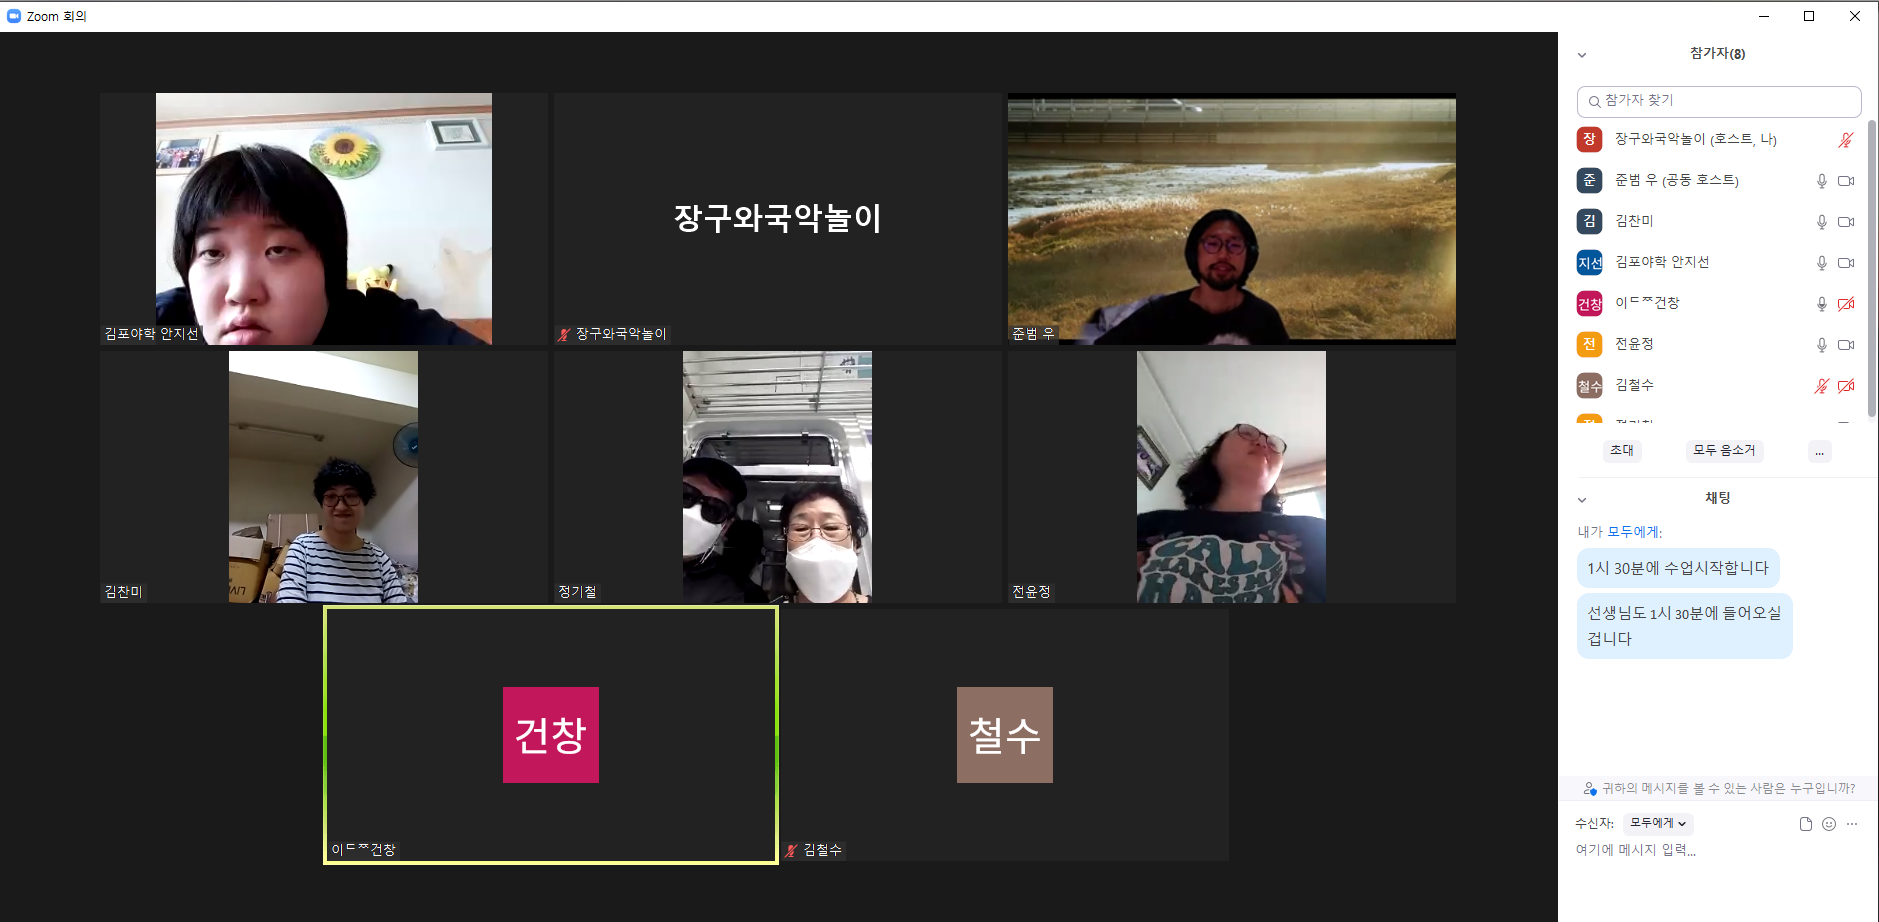Open the emoji picker in chat

(1829, 824)
